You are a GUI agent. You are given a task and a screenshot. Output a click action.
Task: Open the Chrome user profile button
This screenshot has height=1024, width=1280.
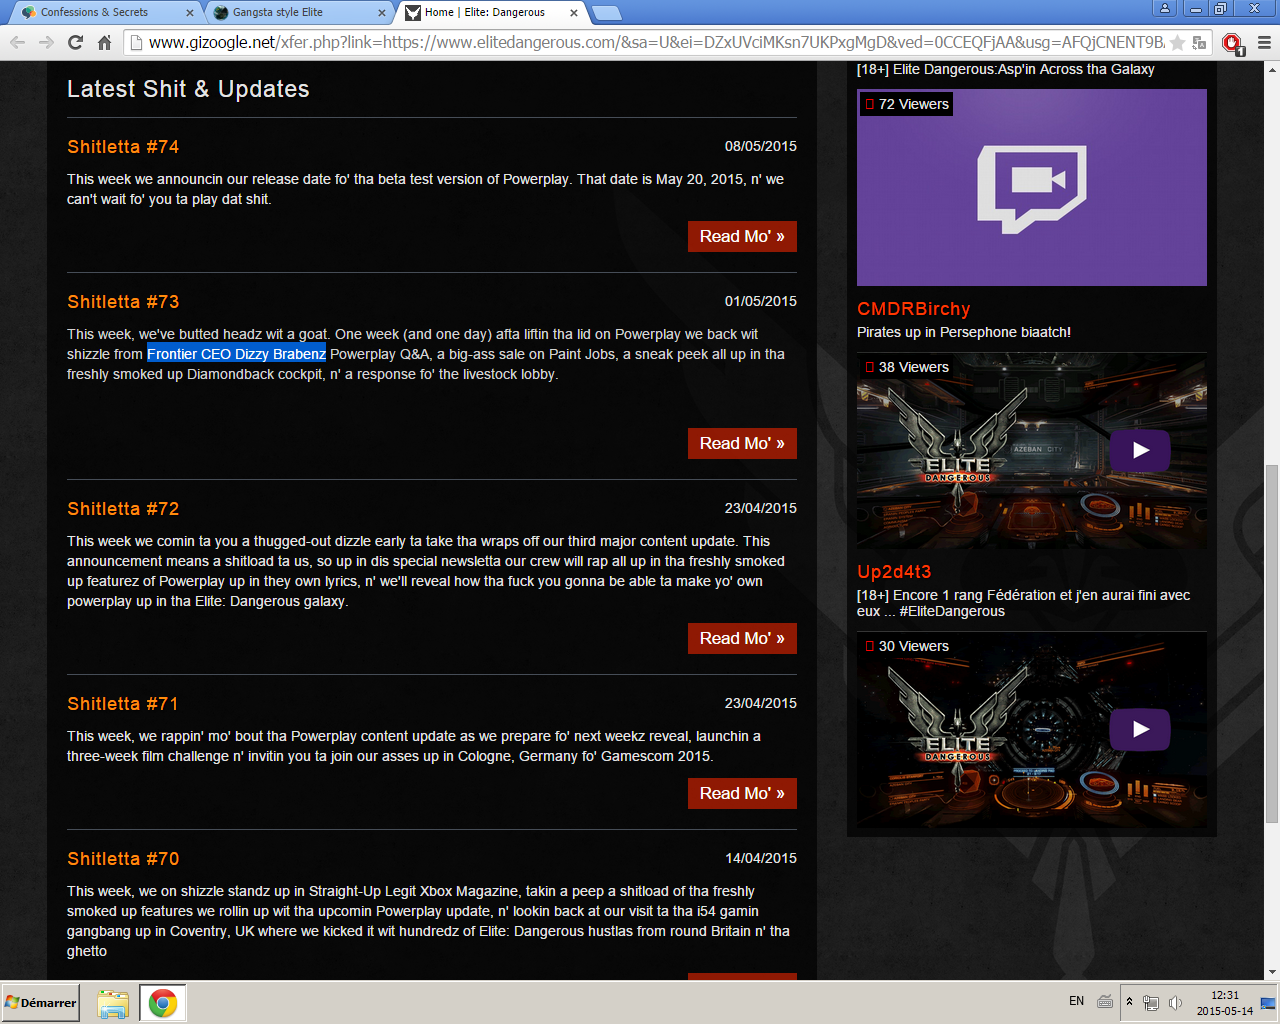tap(1165, 8)
